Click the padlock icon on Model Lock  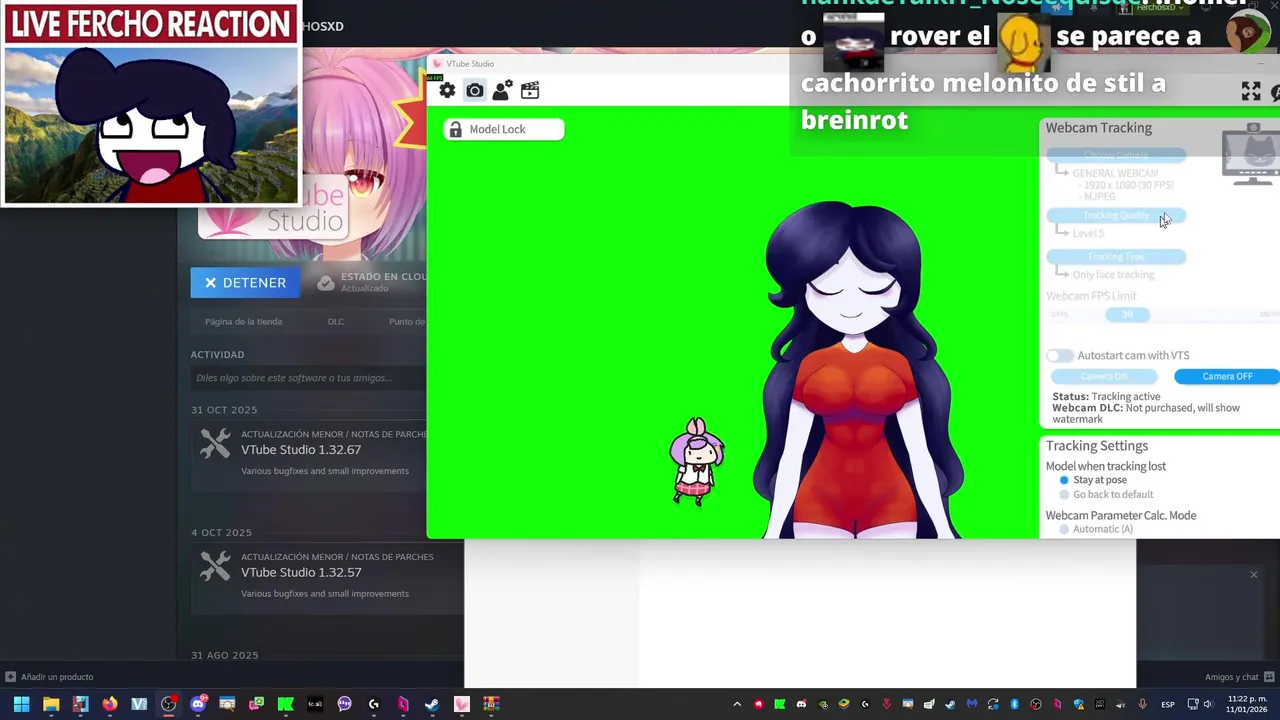coord(456,129)
